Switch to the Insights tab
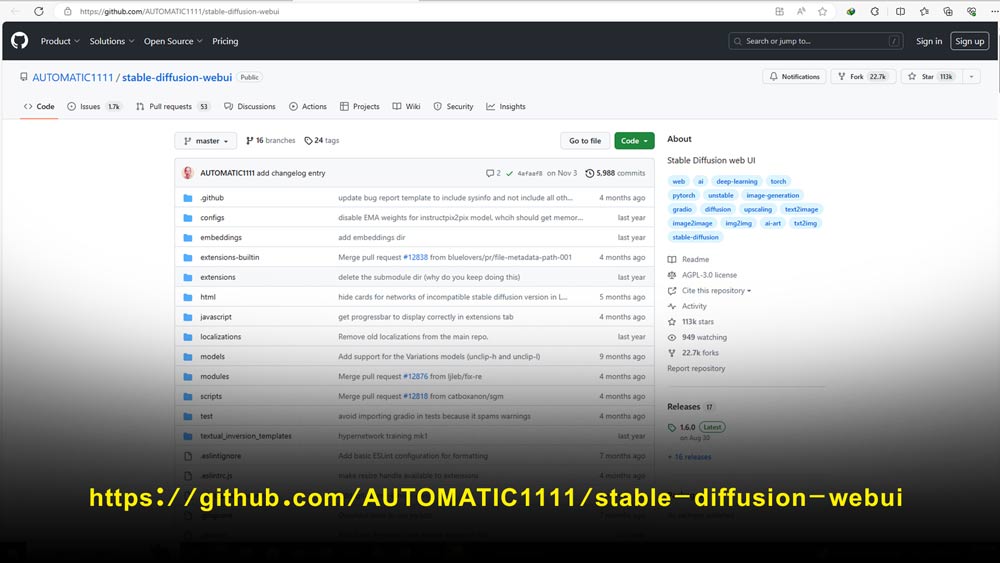 (x=506, y=106)
